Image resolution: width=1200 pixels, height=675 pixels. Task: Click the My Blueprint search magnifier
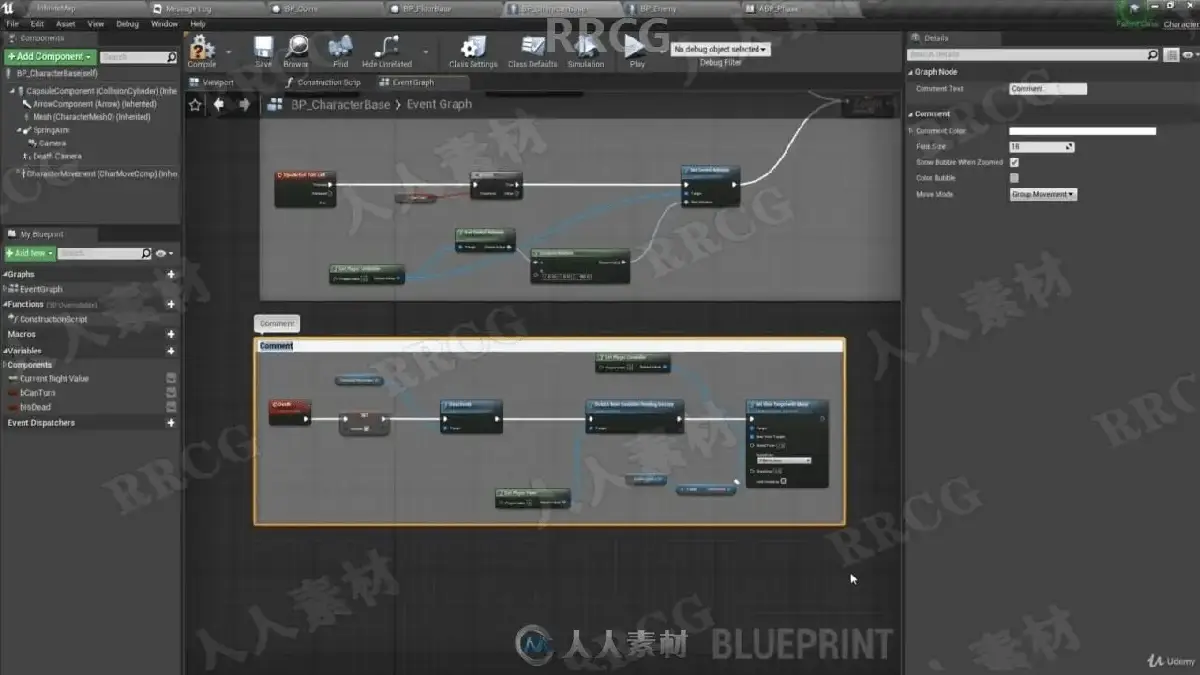point(147,254)
